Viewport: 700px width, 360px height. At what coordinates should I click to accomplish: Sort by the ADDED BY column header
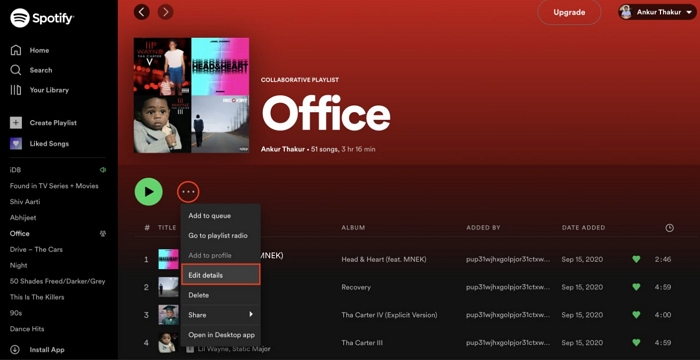tap(483, 228)
